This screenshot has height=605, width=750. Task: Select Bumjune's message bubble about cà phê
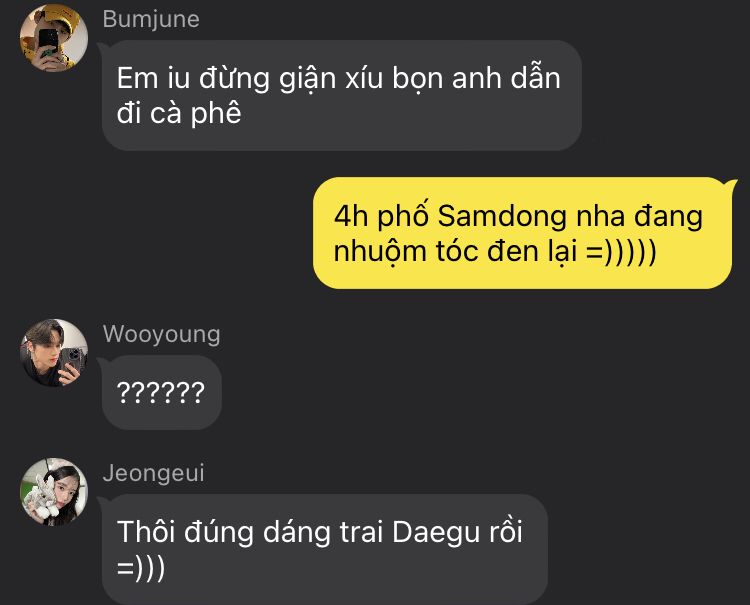click(342, 95)
